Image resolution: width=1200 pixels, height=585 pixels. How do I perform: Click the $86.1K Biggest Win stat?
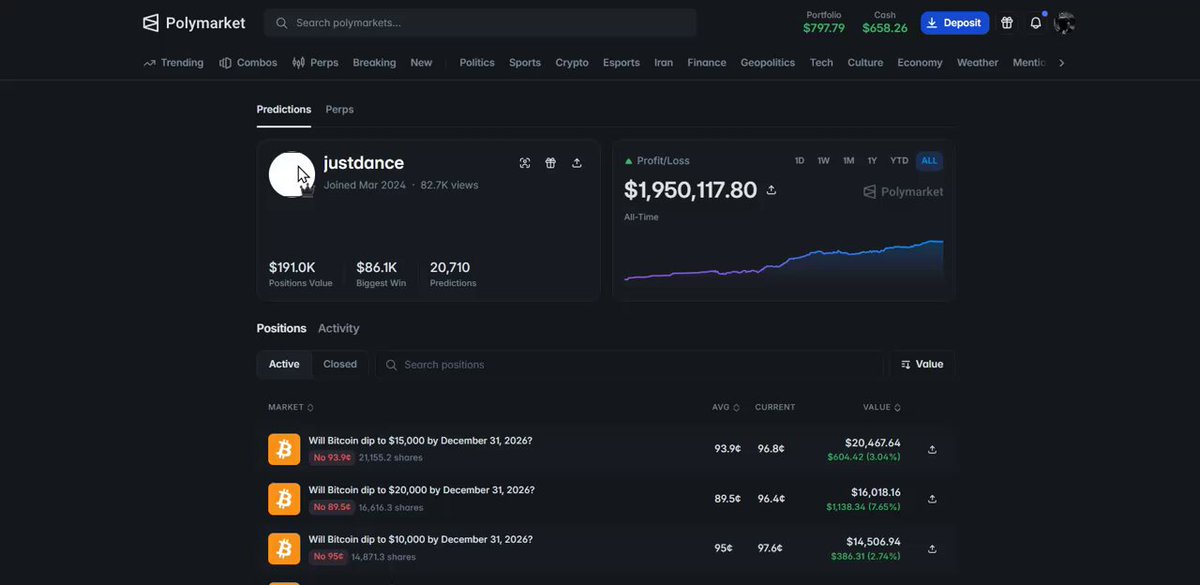(x=381, y=274)
